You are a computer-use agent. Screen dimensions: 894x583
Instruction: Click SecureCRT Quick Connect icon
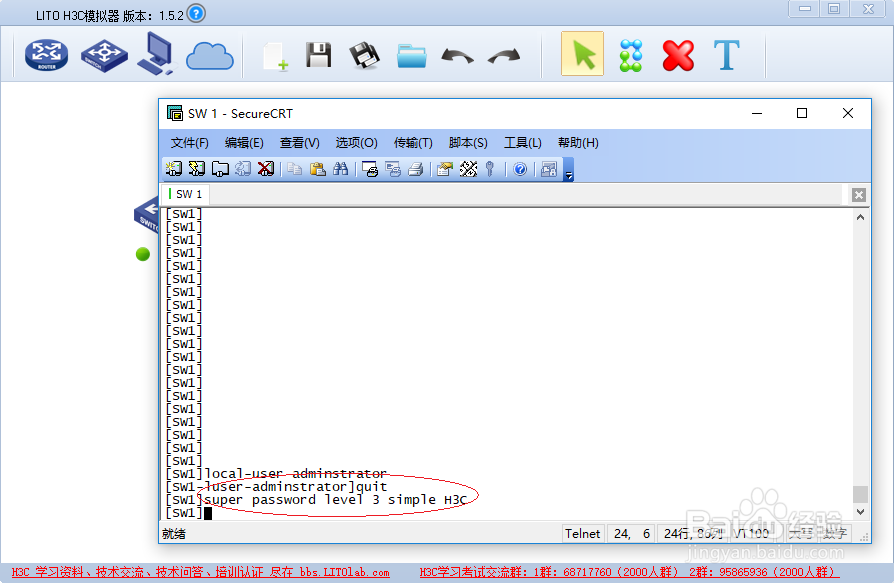(x=197, y=169)
